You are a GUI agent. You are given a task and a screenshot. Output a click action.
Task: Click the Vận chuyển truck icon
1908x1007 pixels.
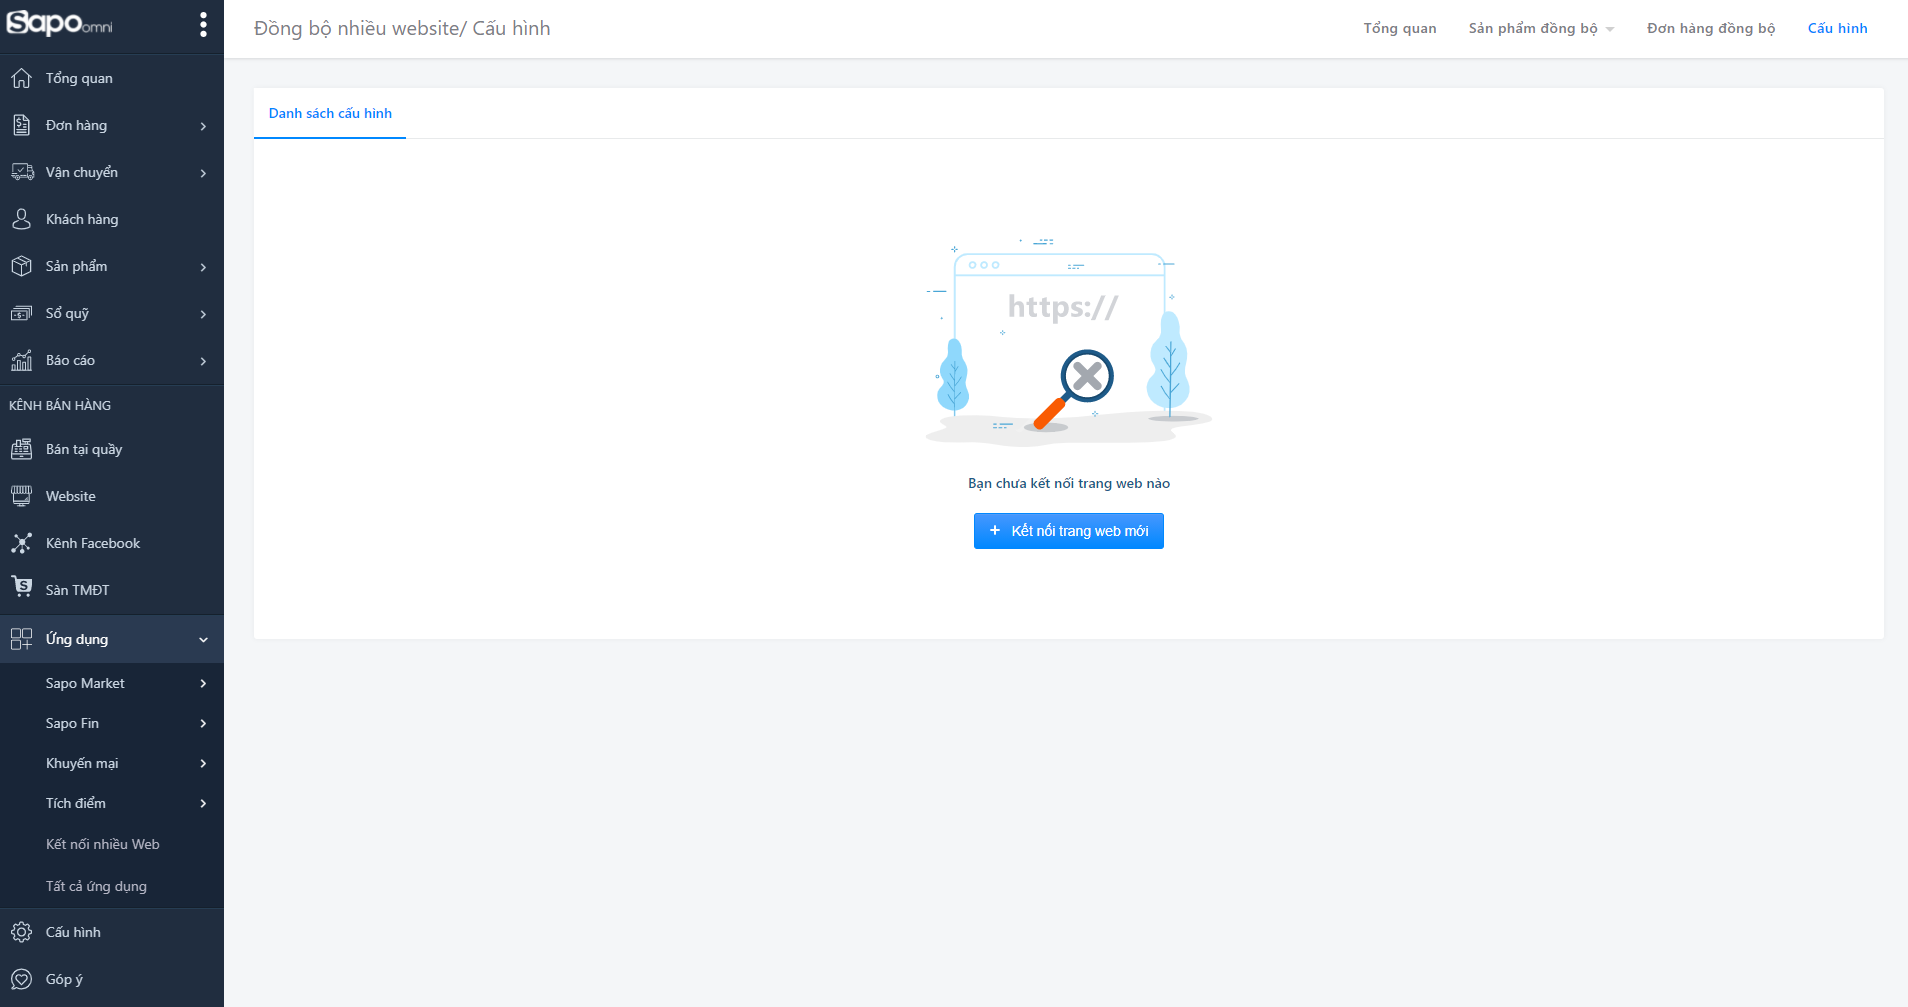[21, 172]
